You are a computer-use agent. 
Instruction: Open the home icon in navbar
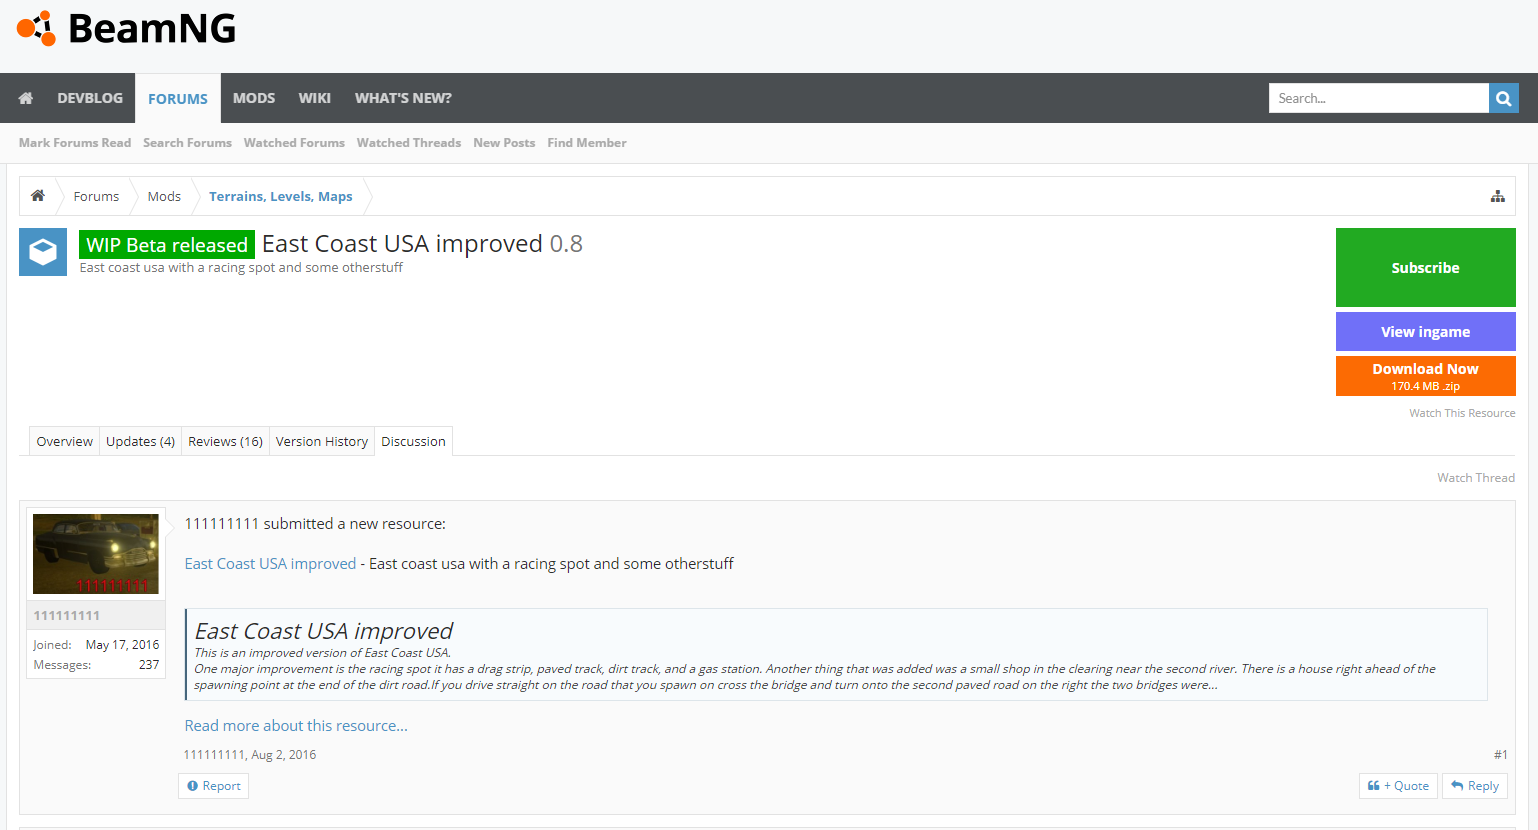coord(26,98)
